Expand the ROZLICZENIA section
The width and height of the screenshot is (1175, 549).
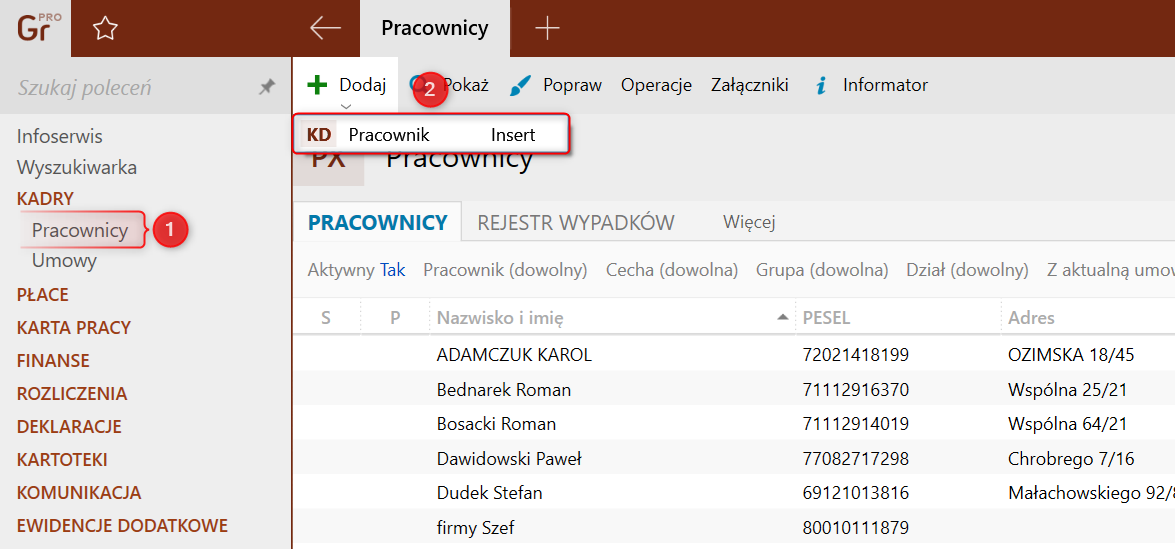pyautogui.click(x=72, y=393)
